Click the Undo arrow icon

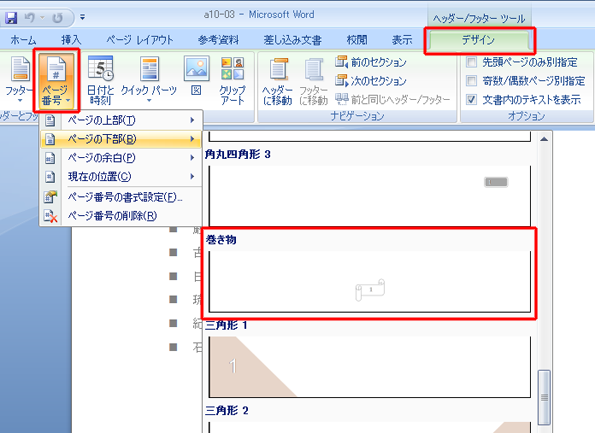click(x=29, y=17)
